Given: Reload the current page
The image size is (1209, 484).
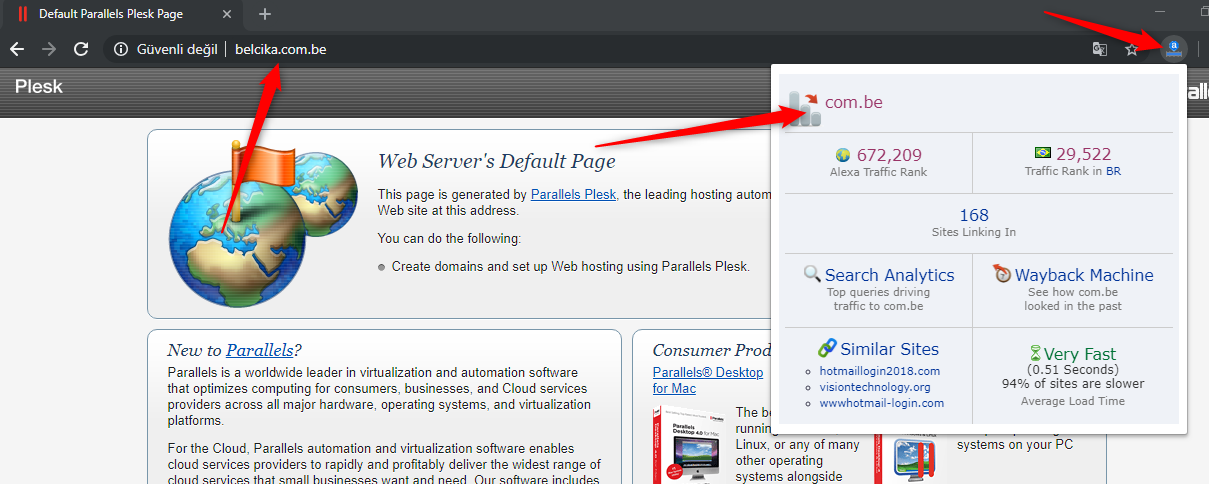Looking at the screenshot, I should coord(81,49).
